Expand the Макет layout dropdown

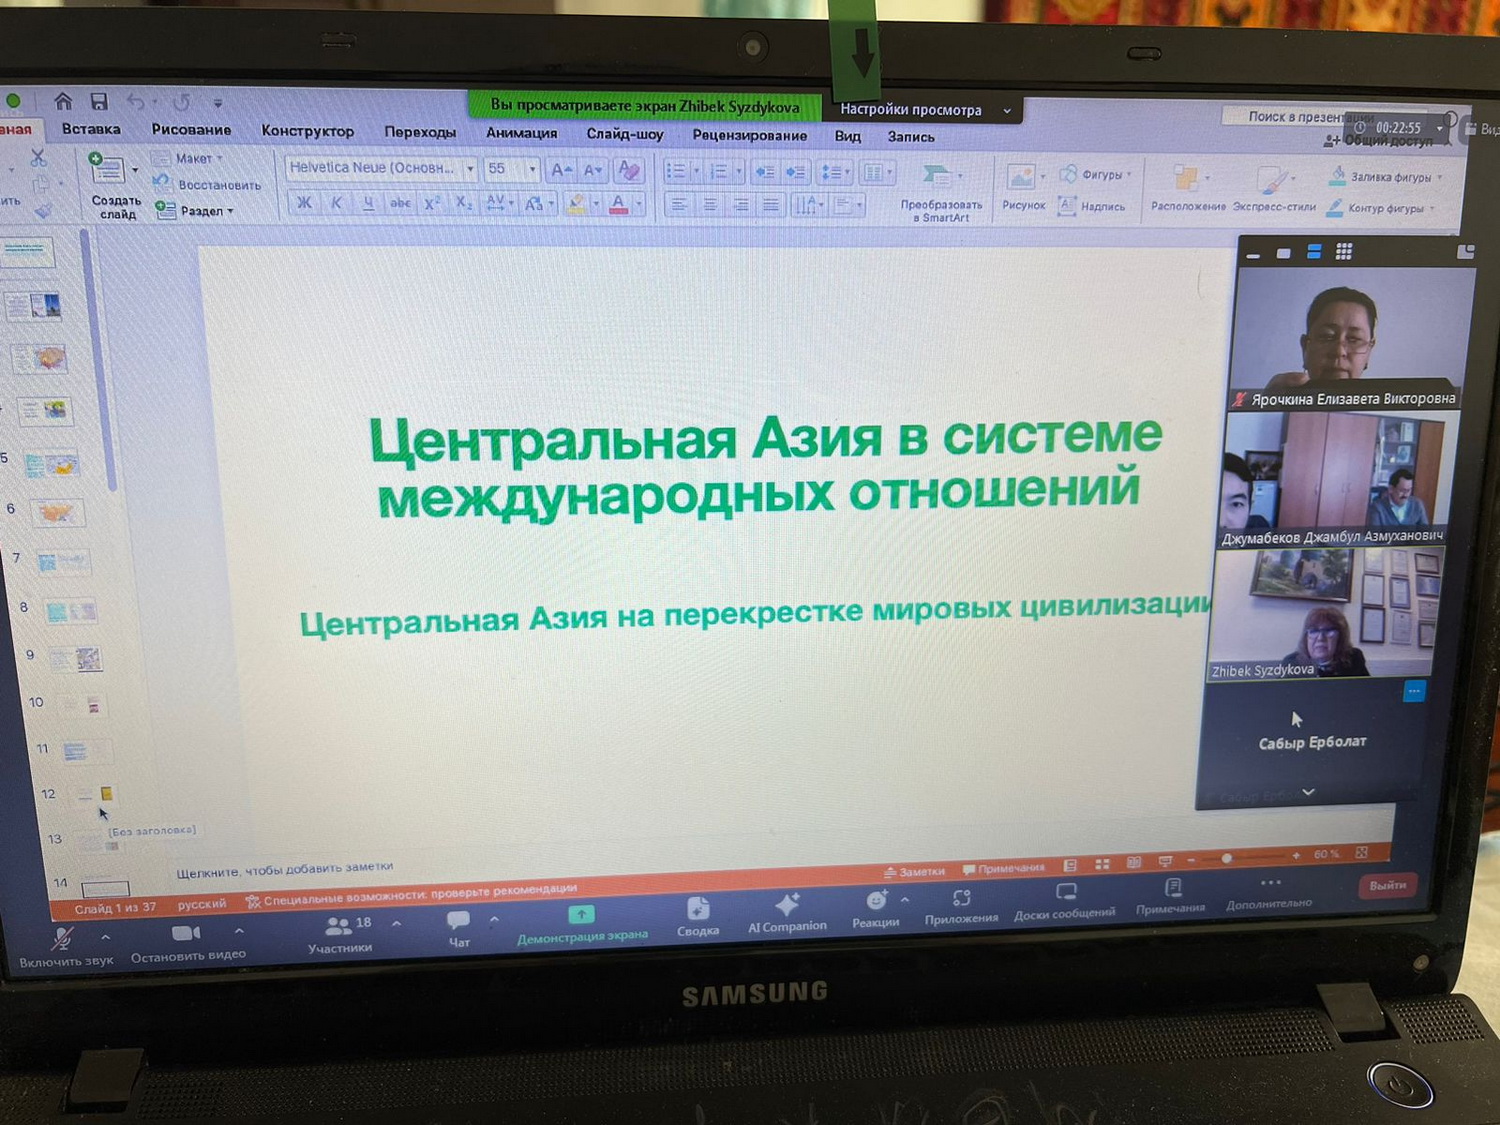point(221,159)
